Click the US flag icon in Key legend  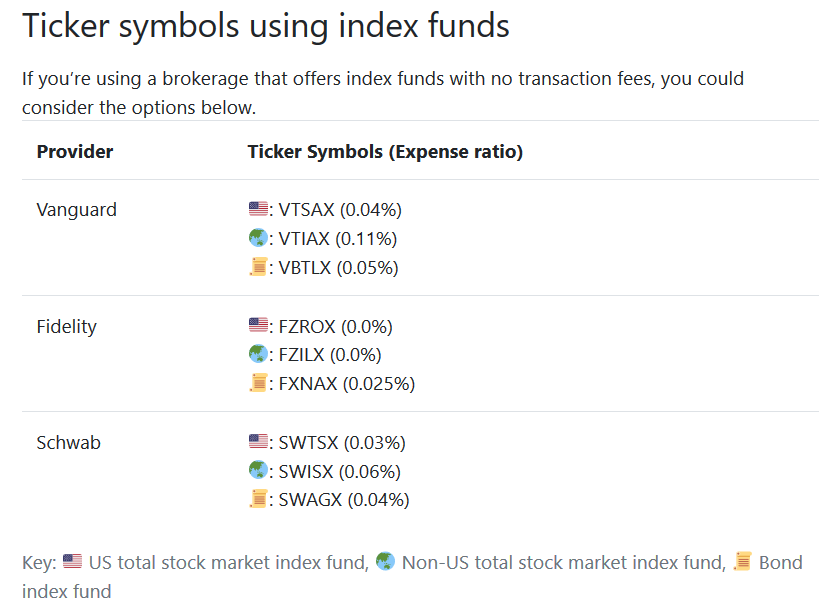[x=72, y=562]
